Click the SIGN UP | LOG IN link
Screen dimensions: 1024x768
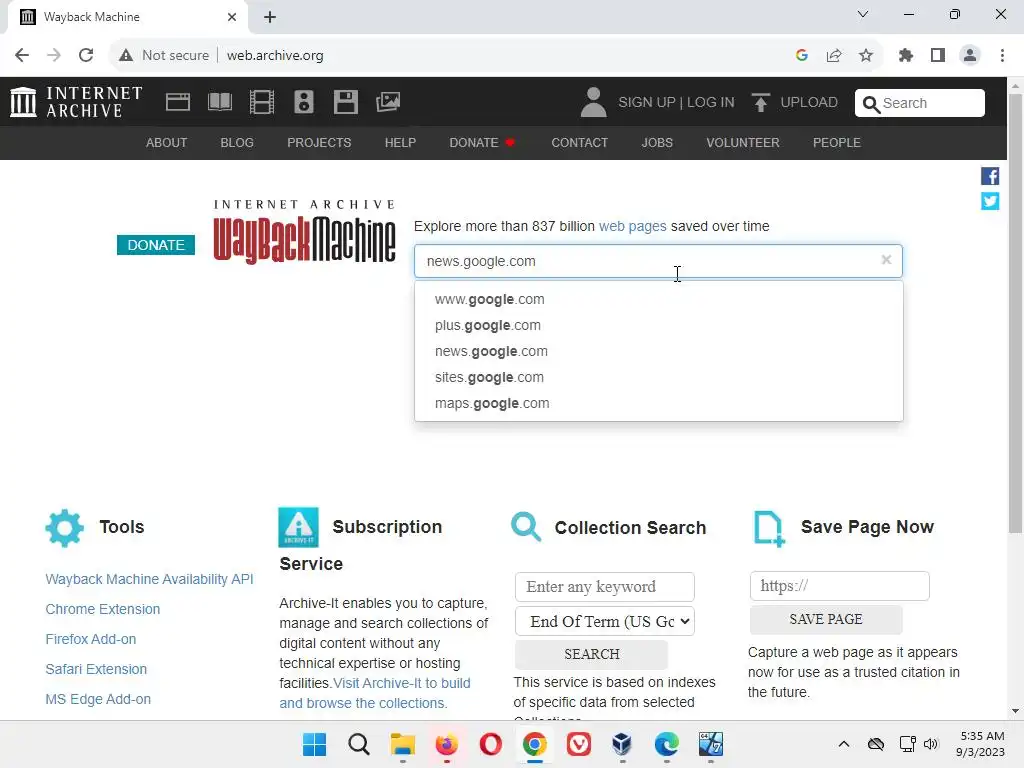pyautogui.click(x=676, y=103)
